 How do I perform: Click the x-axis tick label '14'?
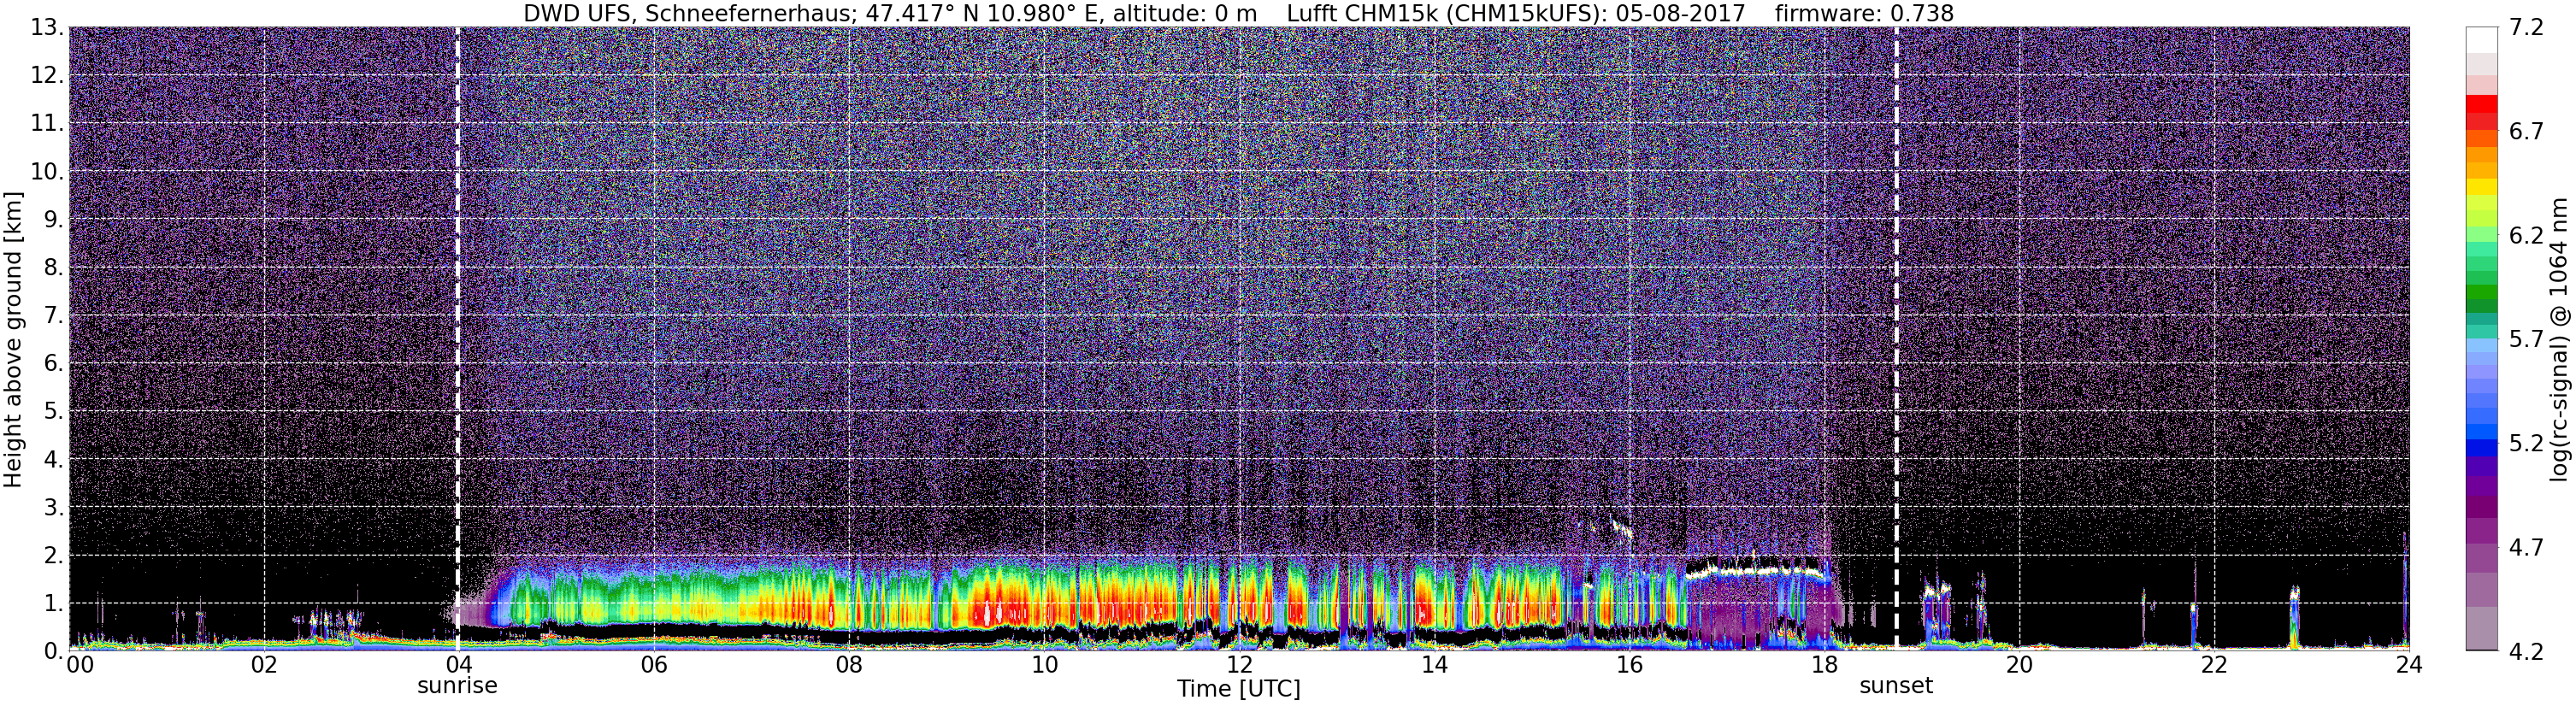1433,665
